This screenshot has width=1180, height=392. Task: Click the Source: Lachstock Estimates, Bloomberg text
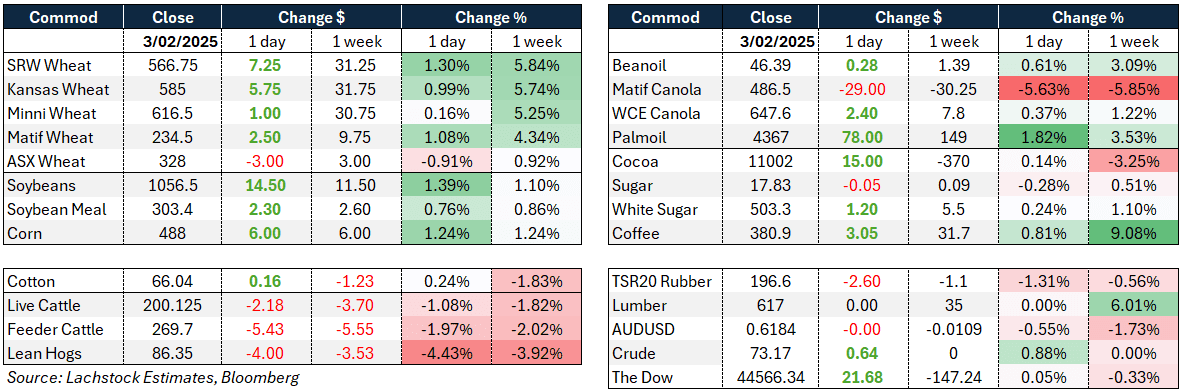(153, 377)
